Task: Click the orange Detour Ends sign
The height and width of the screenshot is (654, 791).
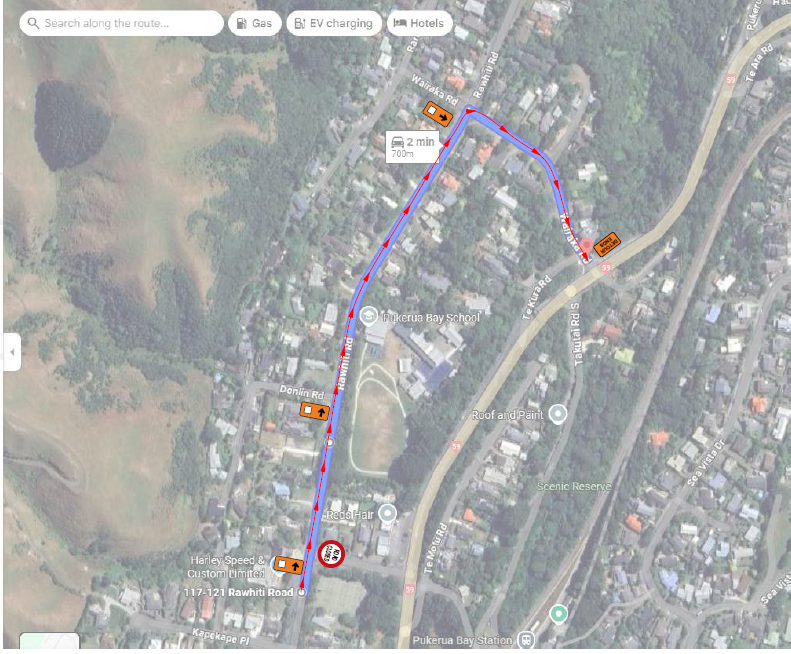Action: (x=606, y=245)
